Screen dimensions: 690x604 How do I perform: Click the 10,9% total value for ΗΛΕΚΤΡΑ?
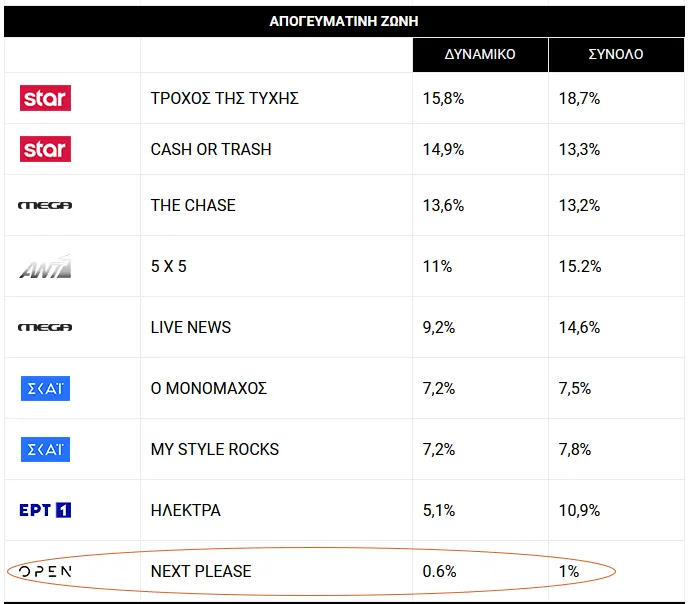pos(580,510)
